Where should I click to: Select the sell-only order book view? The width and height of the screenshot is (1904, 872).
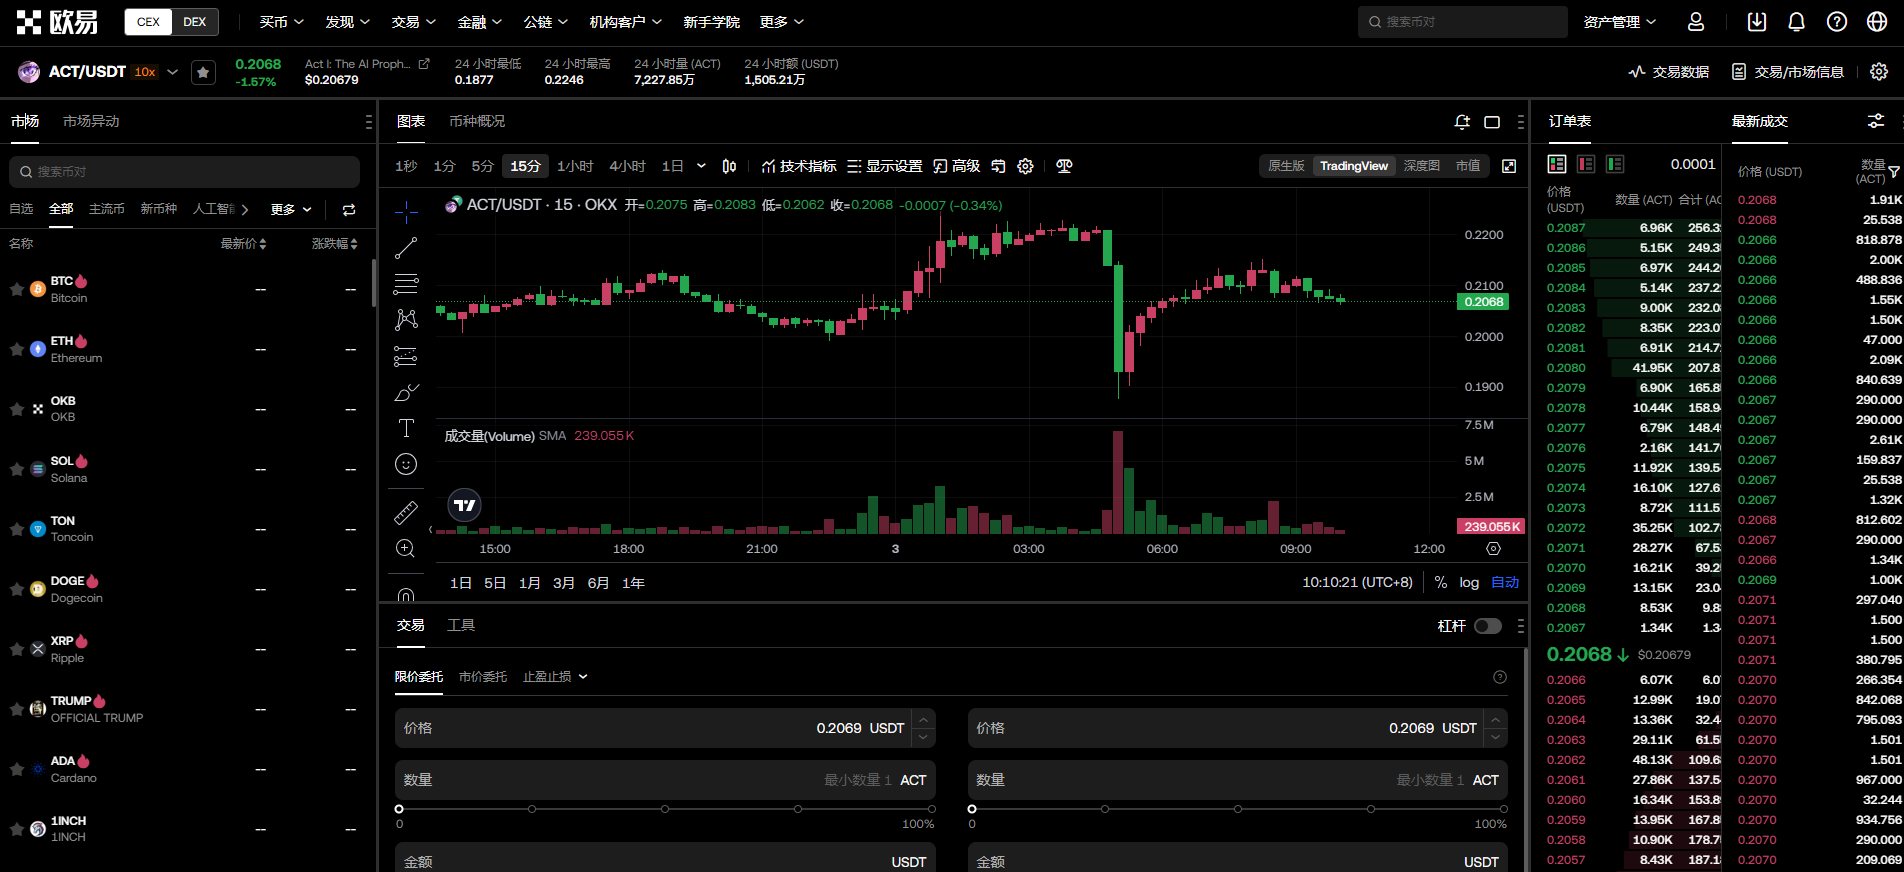1586,164
